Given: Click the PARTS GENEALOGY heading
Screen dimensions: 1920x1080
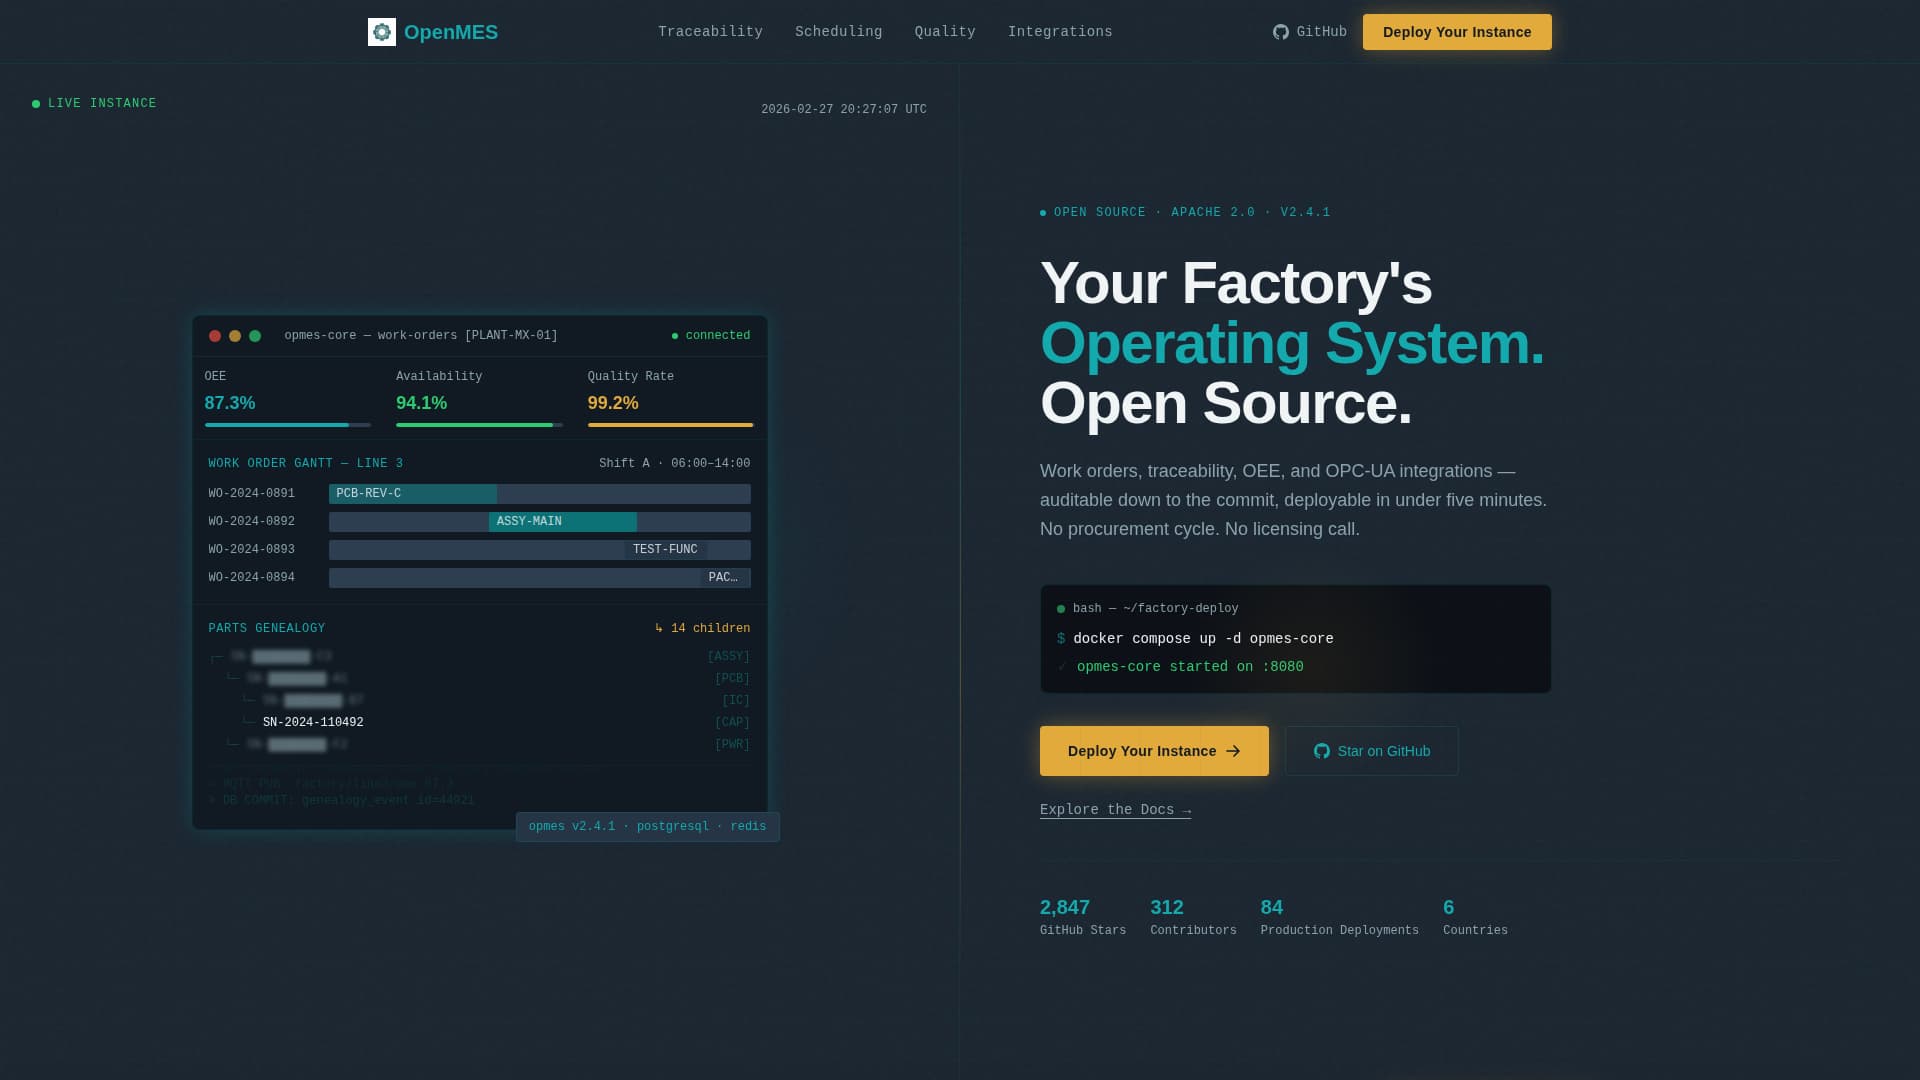Looking at the screenshot, I should (x=267, y=629).
